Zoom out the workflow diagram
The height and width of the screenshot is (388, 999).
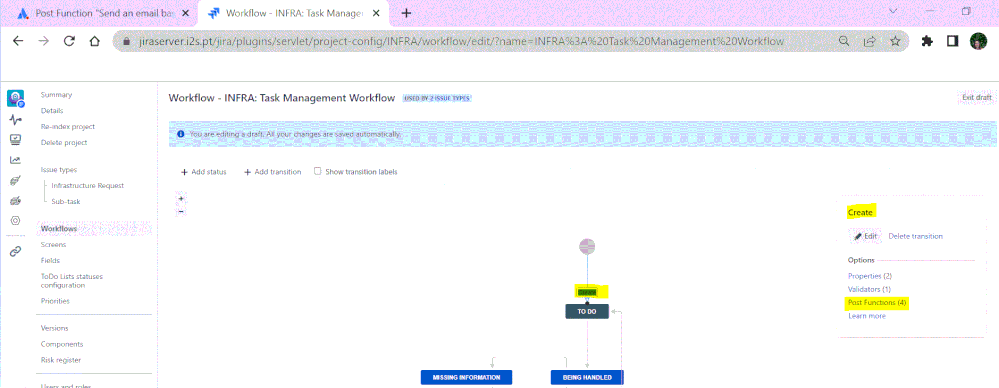pos(181,211)
